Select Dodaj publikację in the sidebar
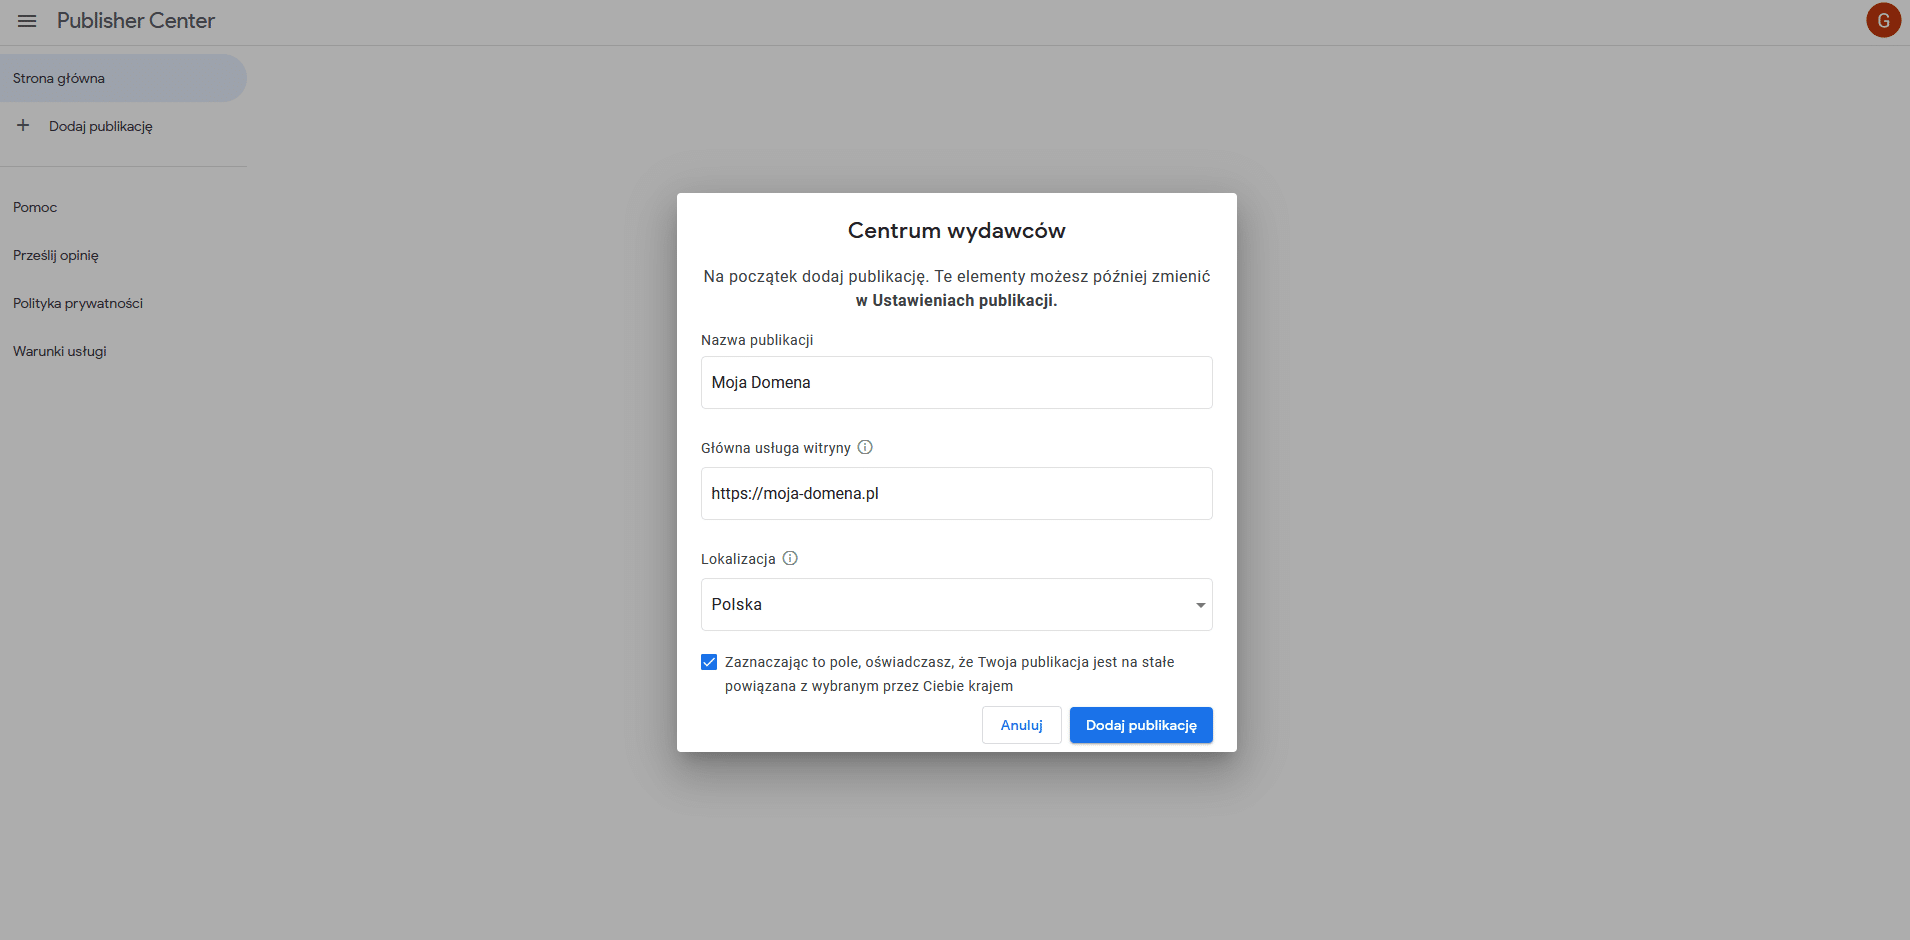This screenshot has height=940, width=1910. click(101, 126)
